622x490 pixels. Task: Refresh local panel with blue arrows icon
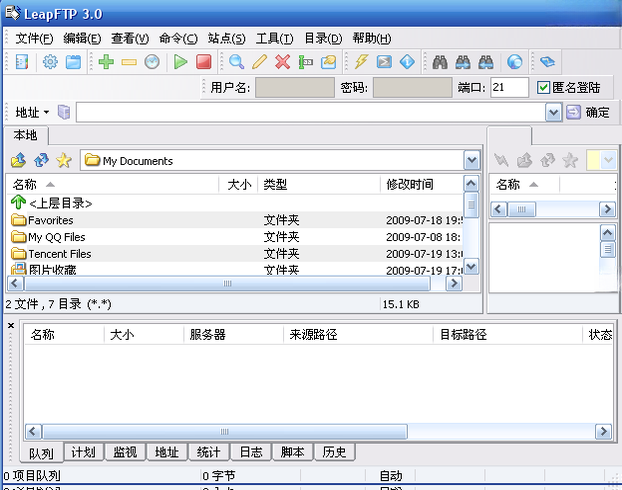click(41, 160)
